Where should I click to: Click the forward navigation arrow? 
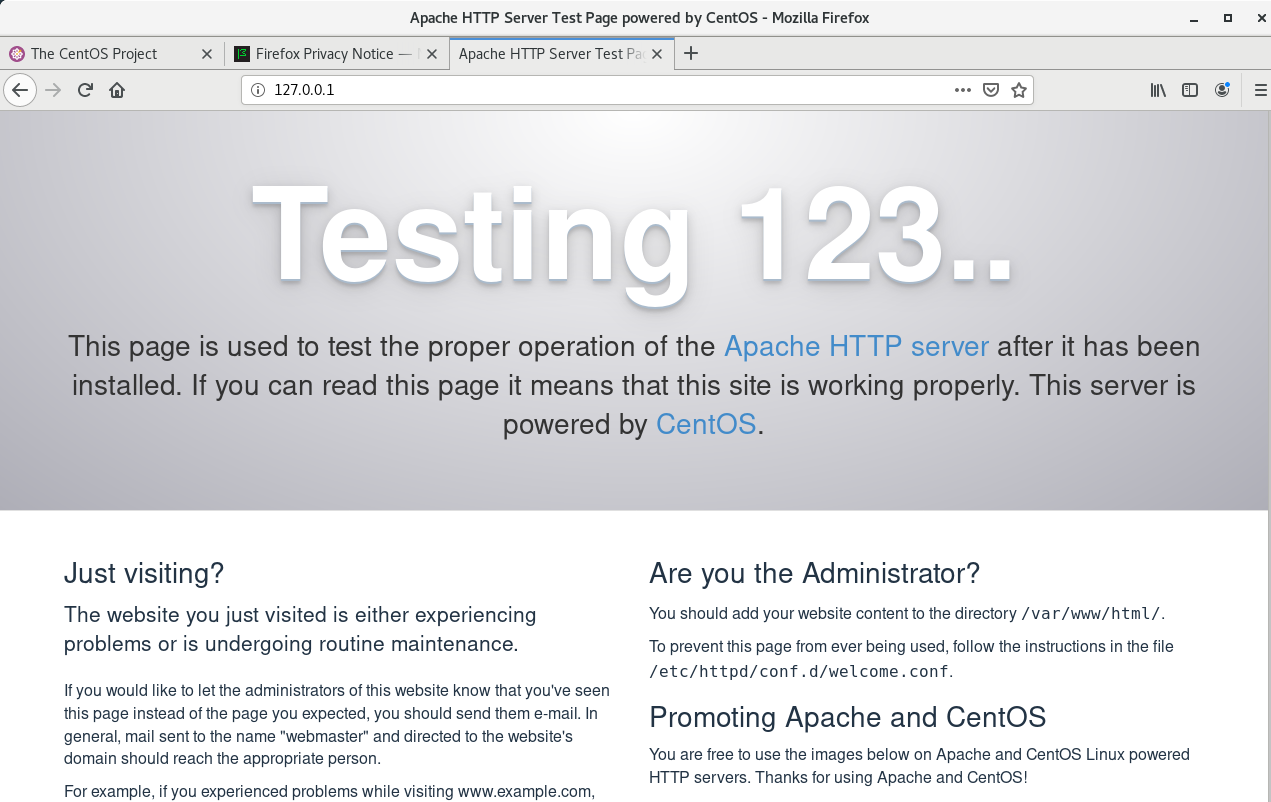[52, 90]
